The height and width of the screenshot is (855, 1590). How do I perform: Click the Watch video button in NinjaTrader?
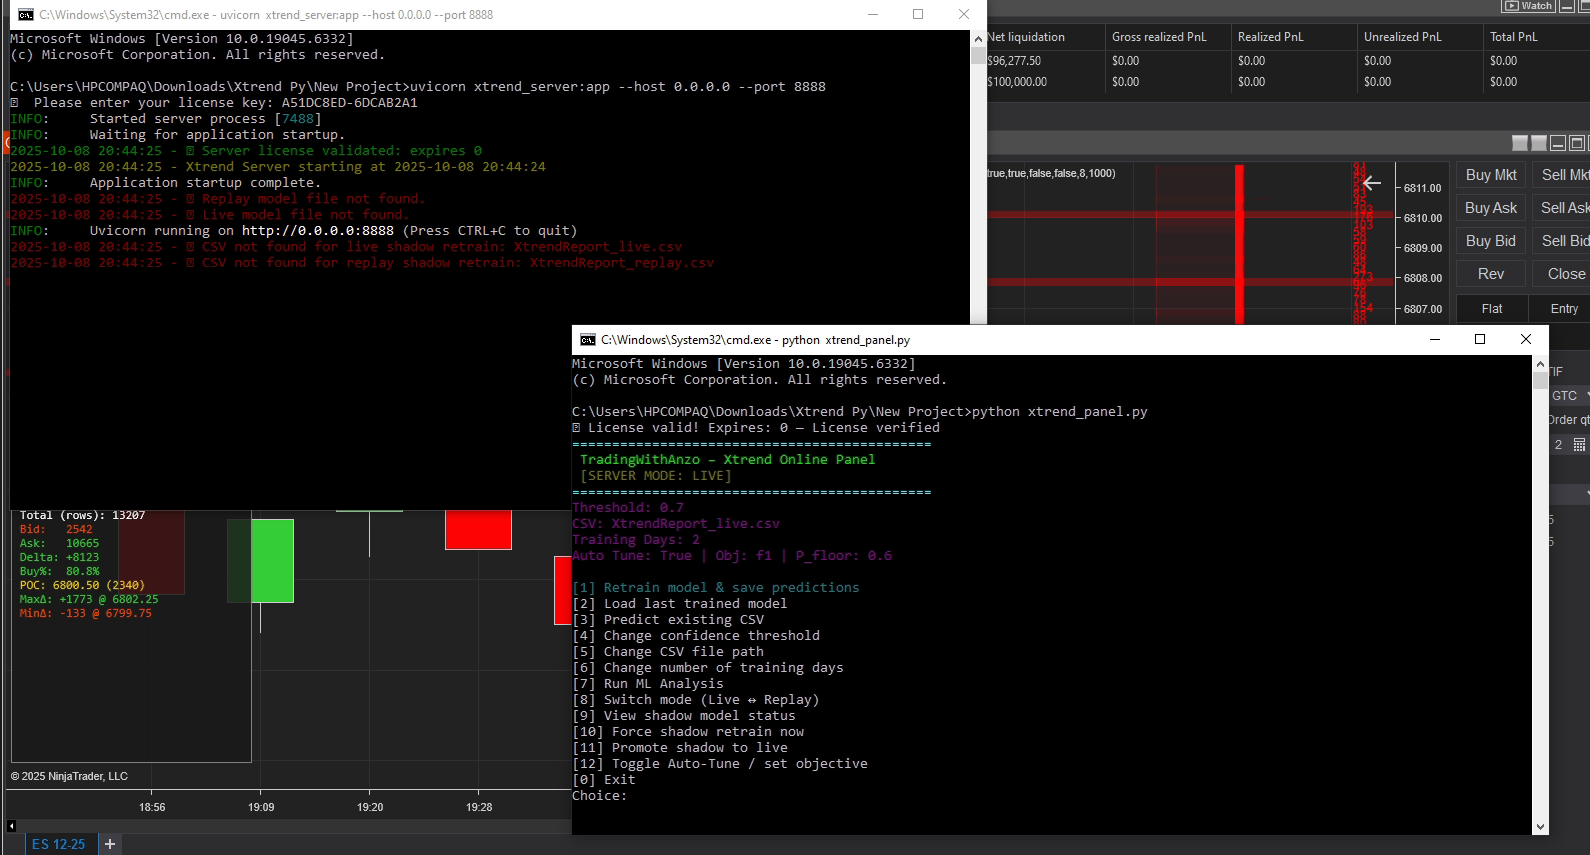coord(1529,6)
